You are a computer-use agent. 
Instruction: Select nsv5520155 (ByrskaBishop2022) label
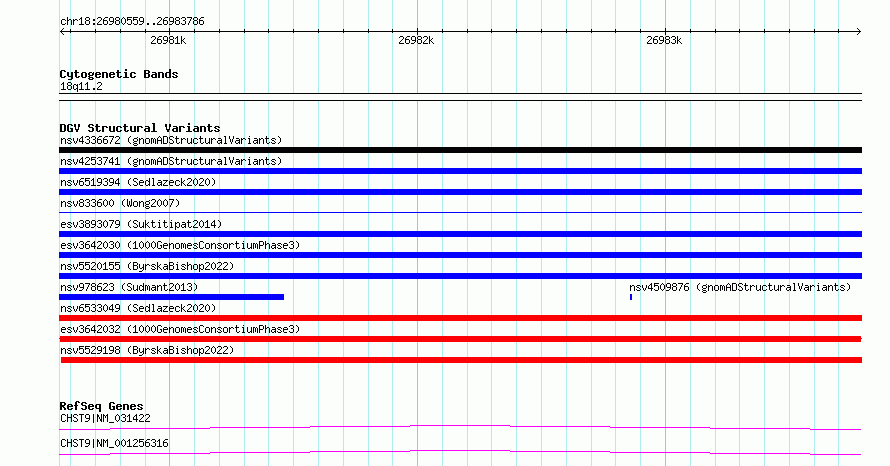(x=147, y=266)
